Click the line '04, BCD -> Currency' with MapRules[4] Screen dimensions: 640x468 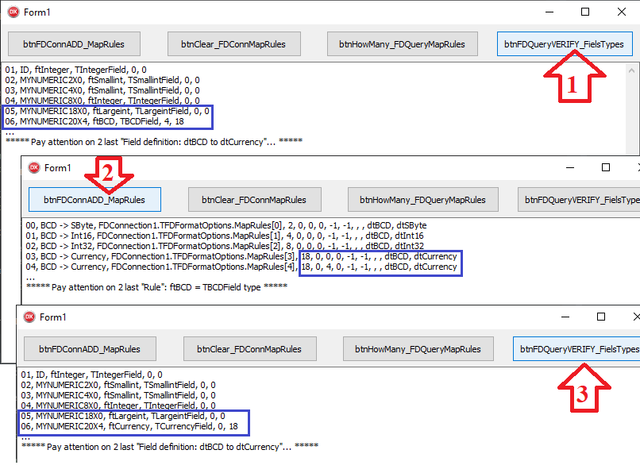(241, 267)
